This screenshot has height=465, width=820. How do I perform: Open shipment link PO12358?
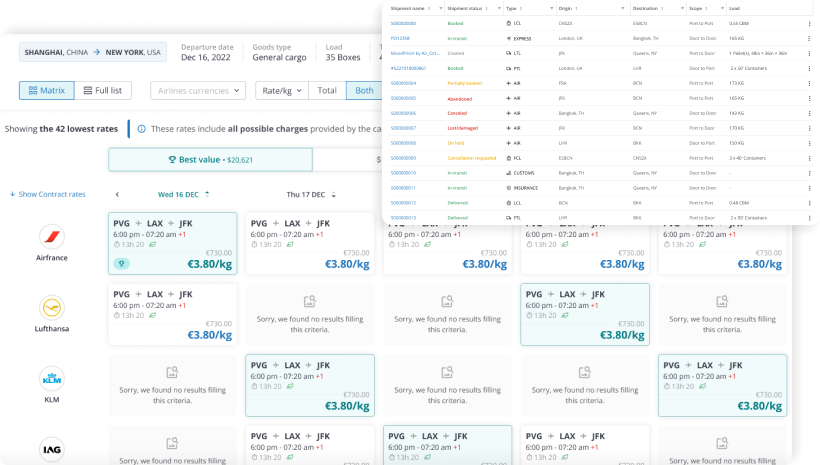pos(400,38)
